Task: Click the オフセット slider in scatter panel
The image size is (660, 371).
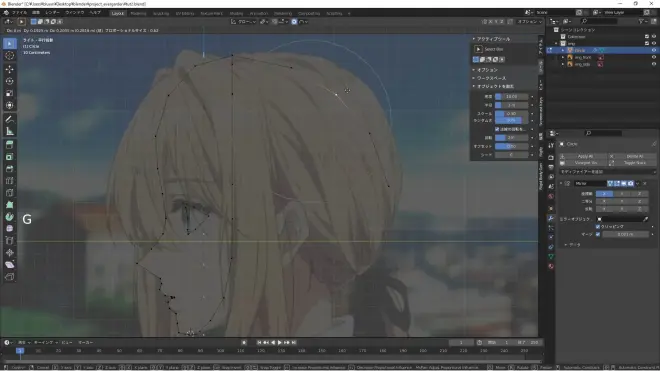Action: click(511, 147)
